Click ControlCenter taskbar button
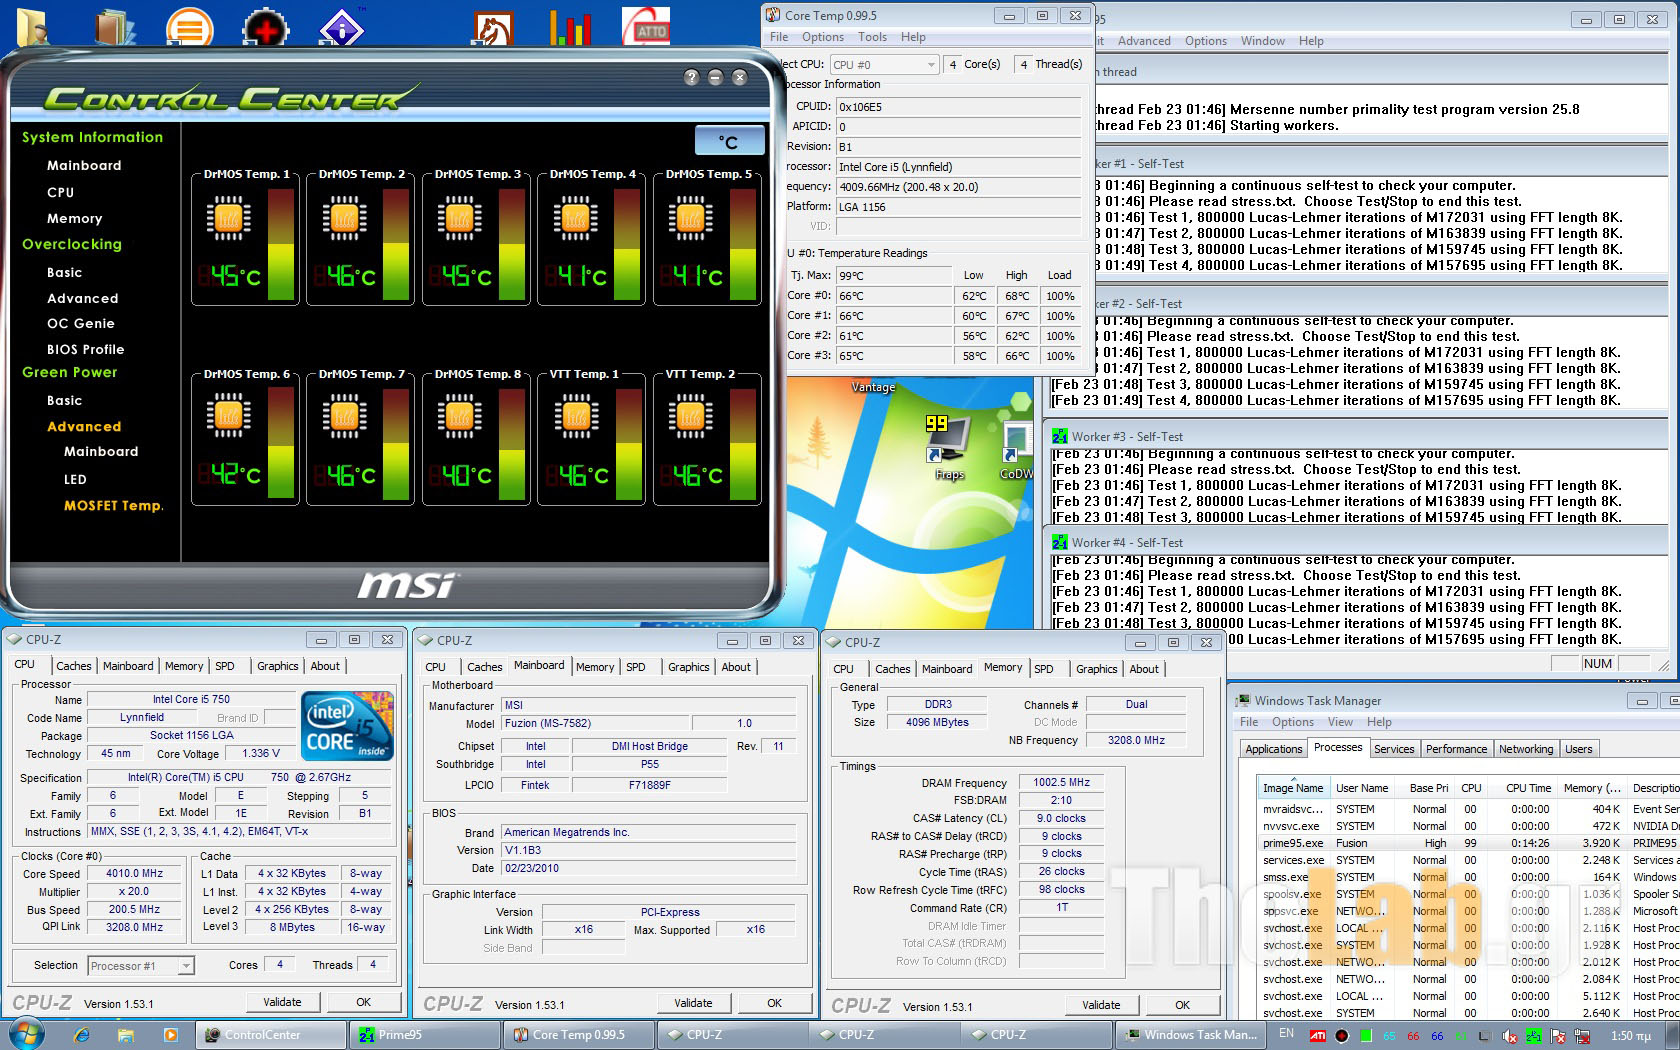1680x1050 pixels. tap(272, 1035)
